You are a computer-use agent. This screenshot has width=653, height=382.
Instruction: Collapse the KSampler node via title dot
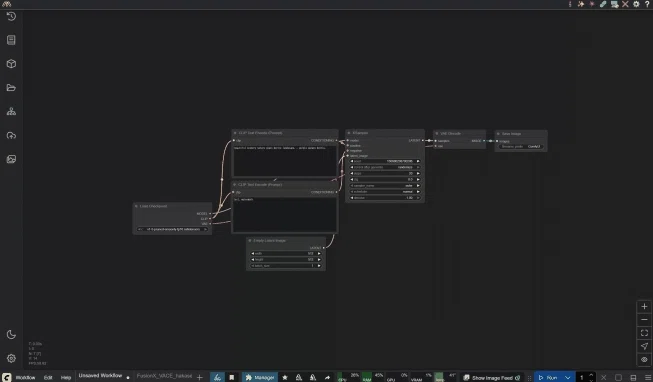point(349,133)
